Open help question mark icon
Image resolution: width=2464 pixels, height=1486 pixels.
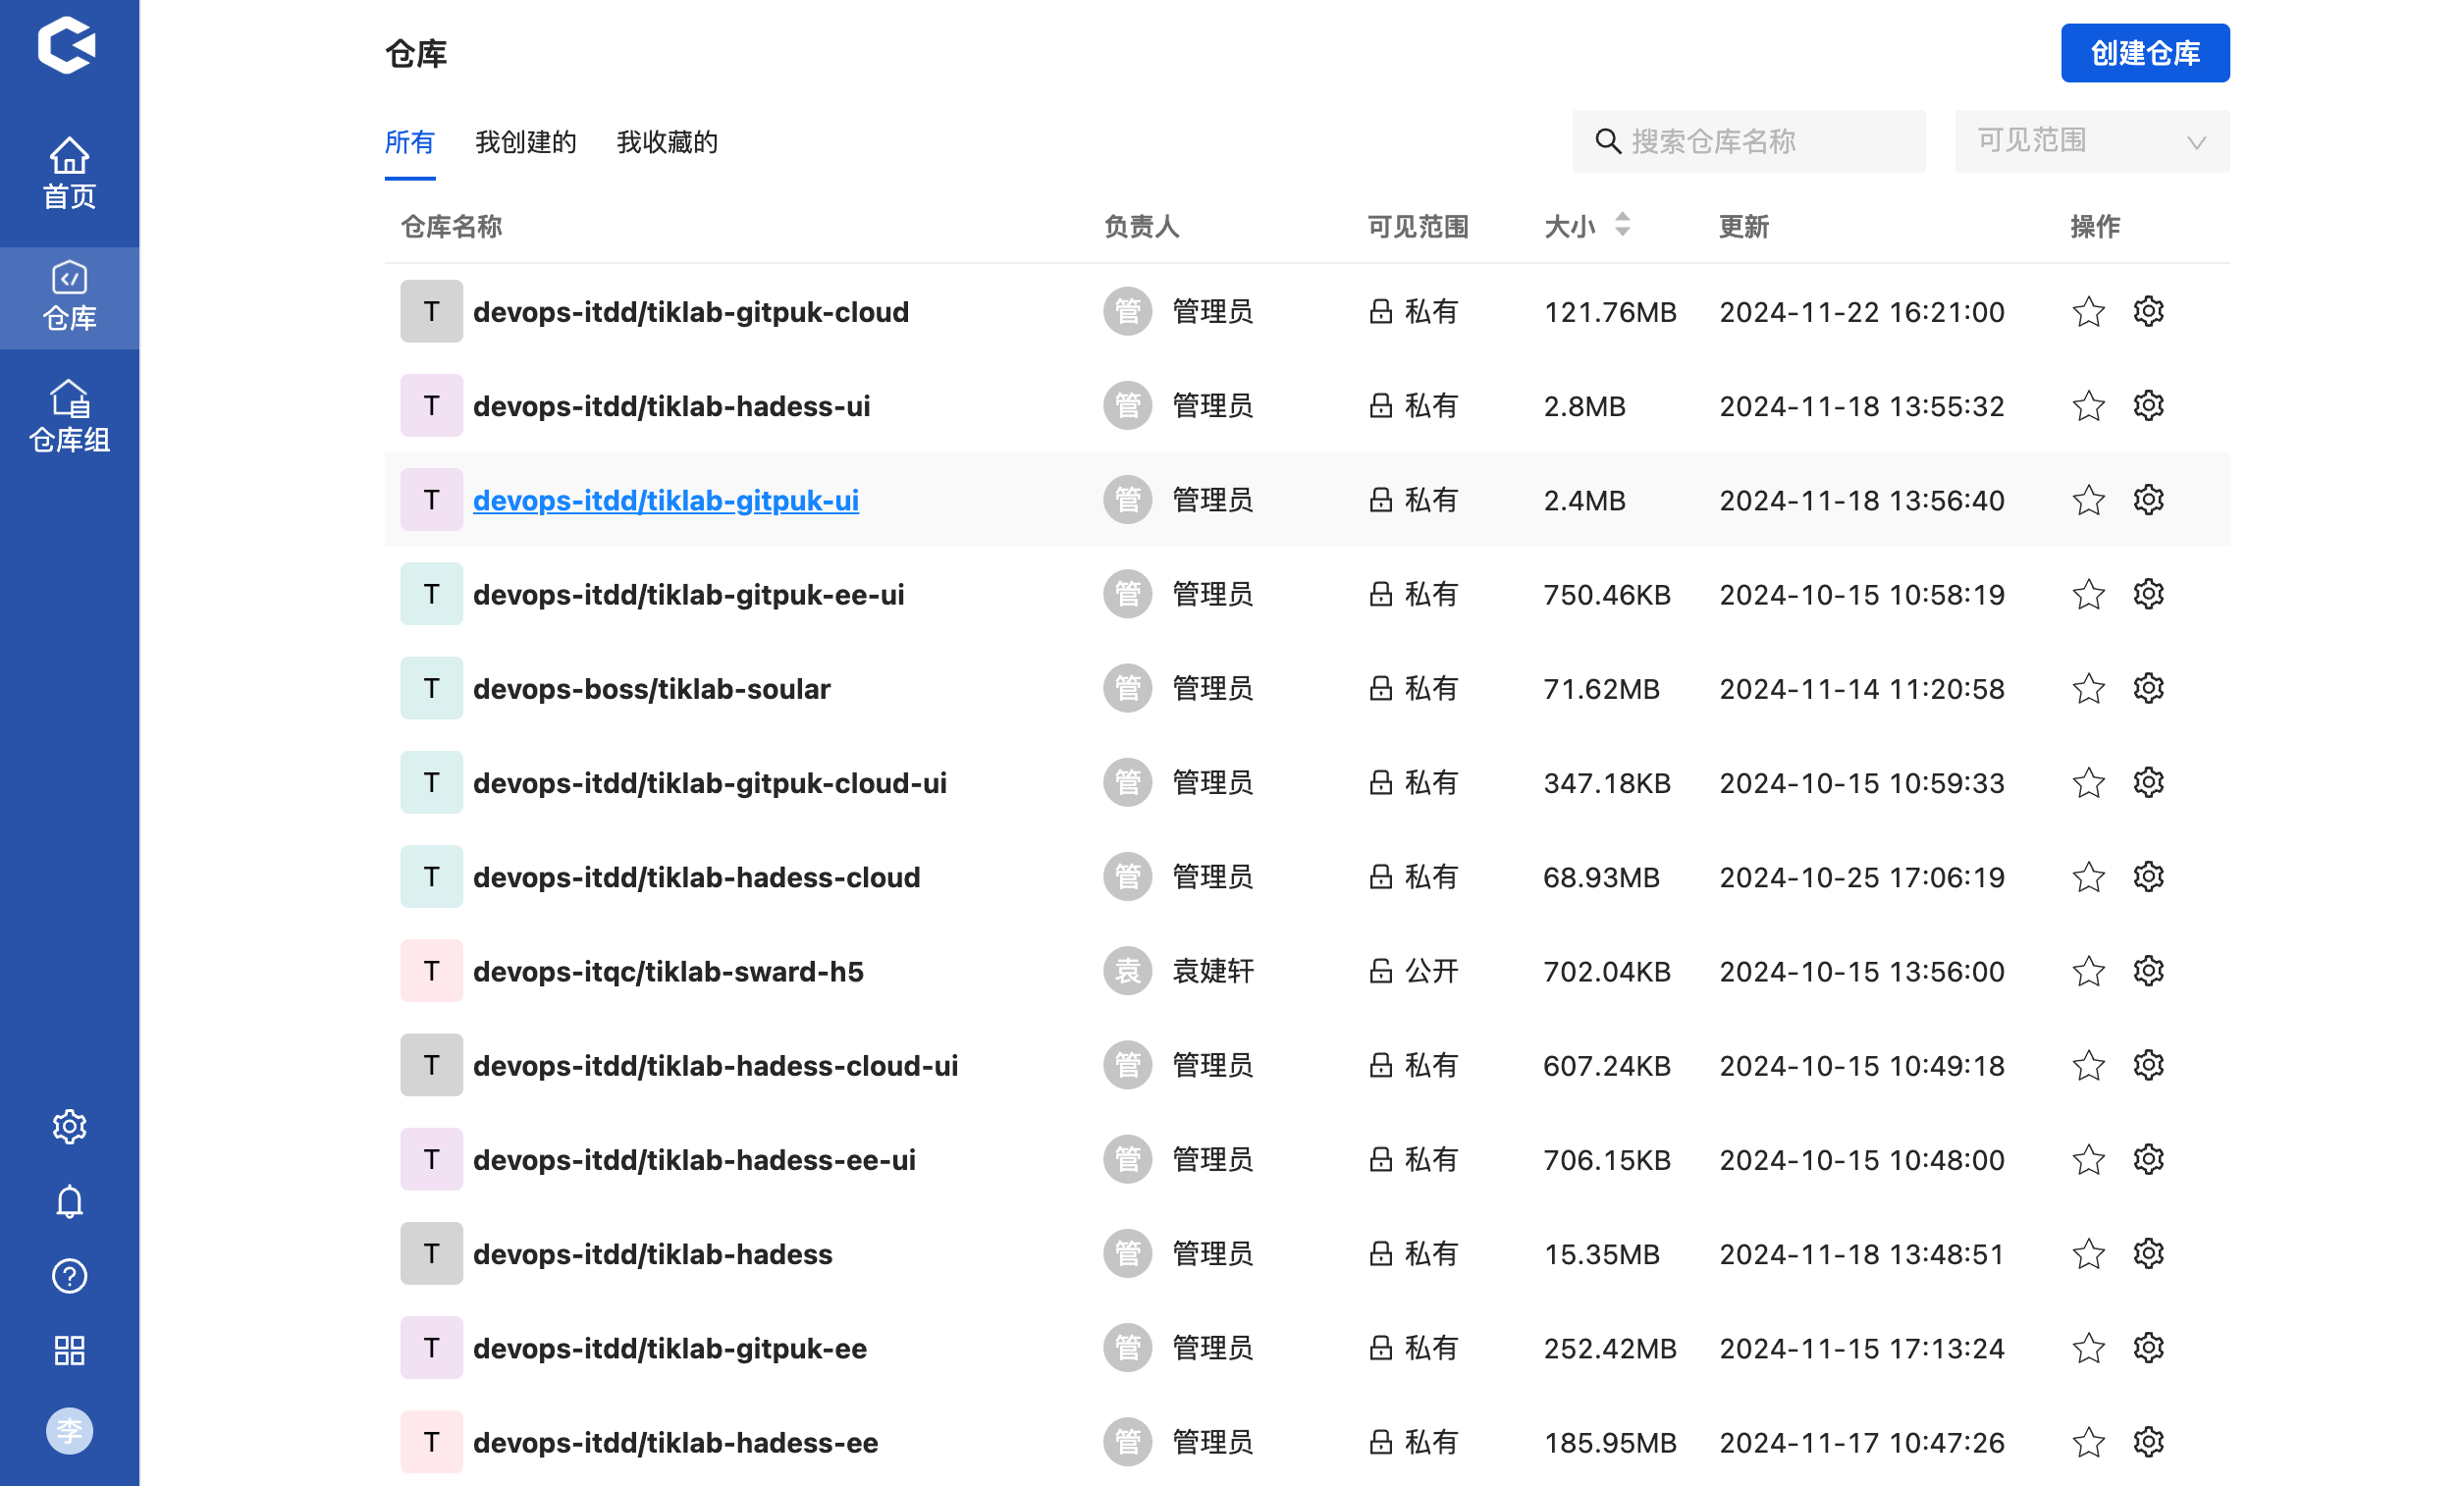(x=69, y=1276)
